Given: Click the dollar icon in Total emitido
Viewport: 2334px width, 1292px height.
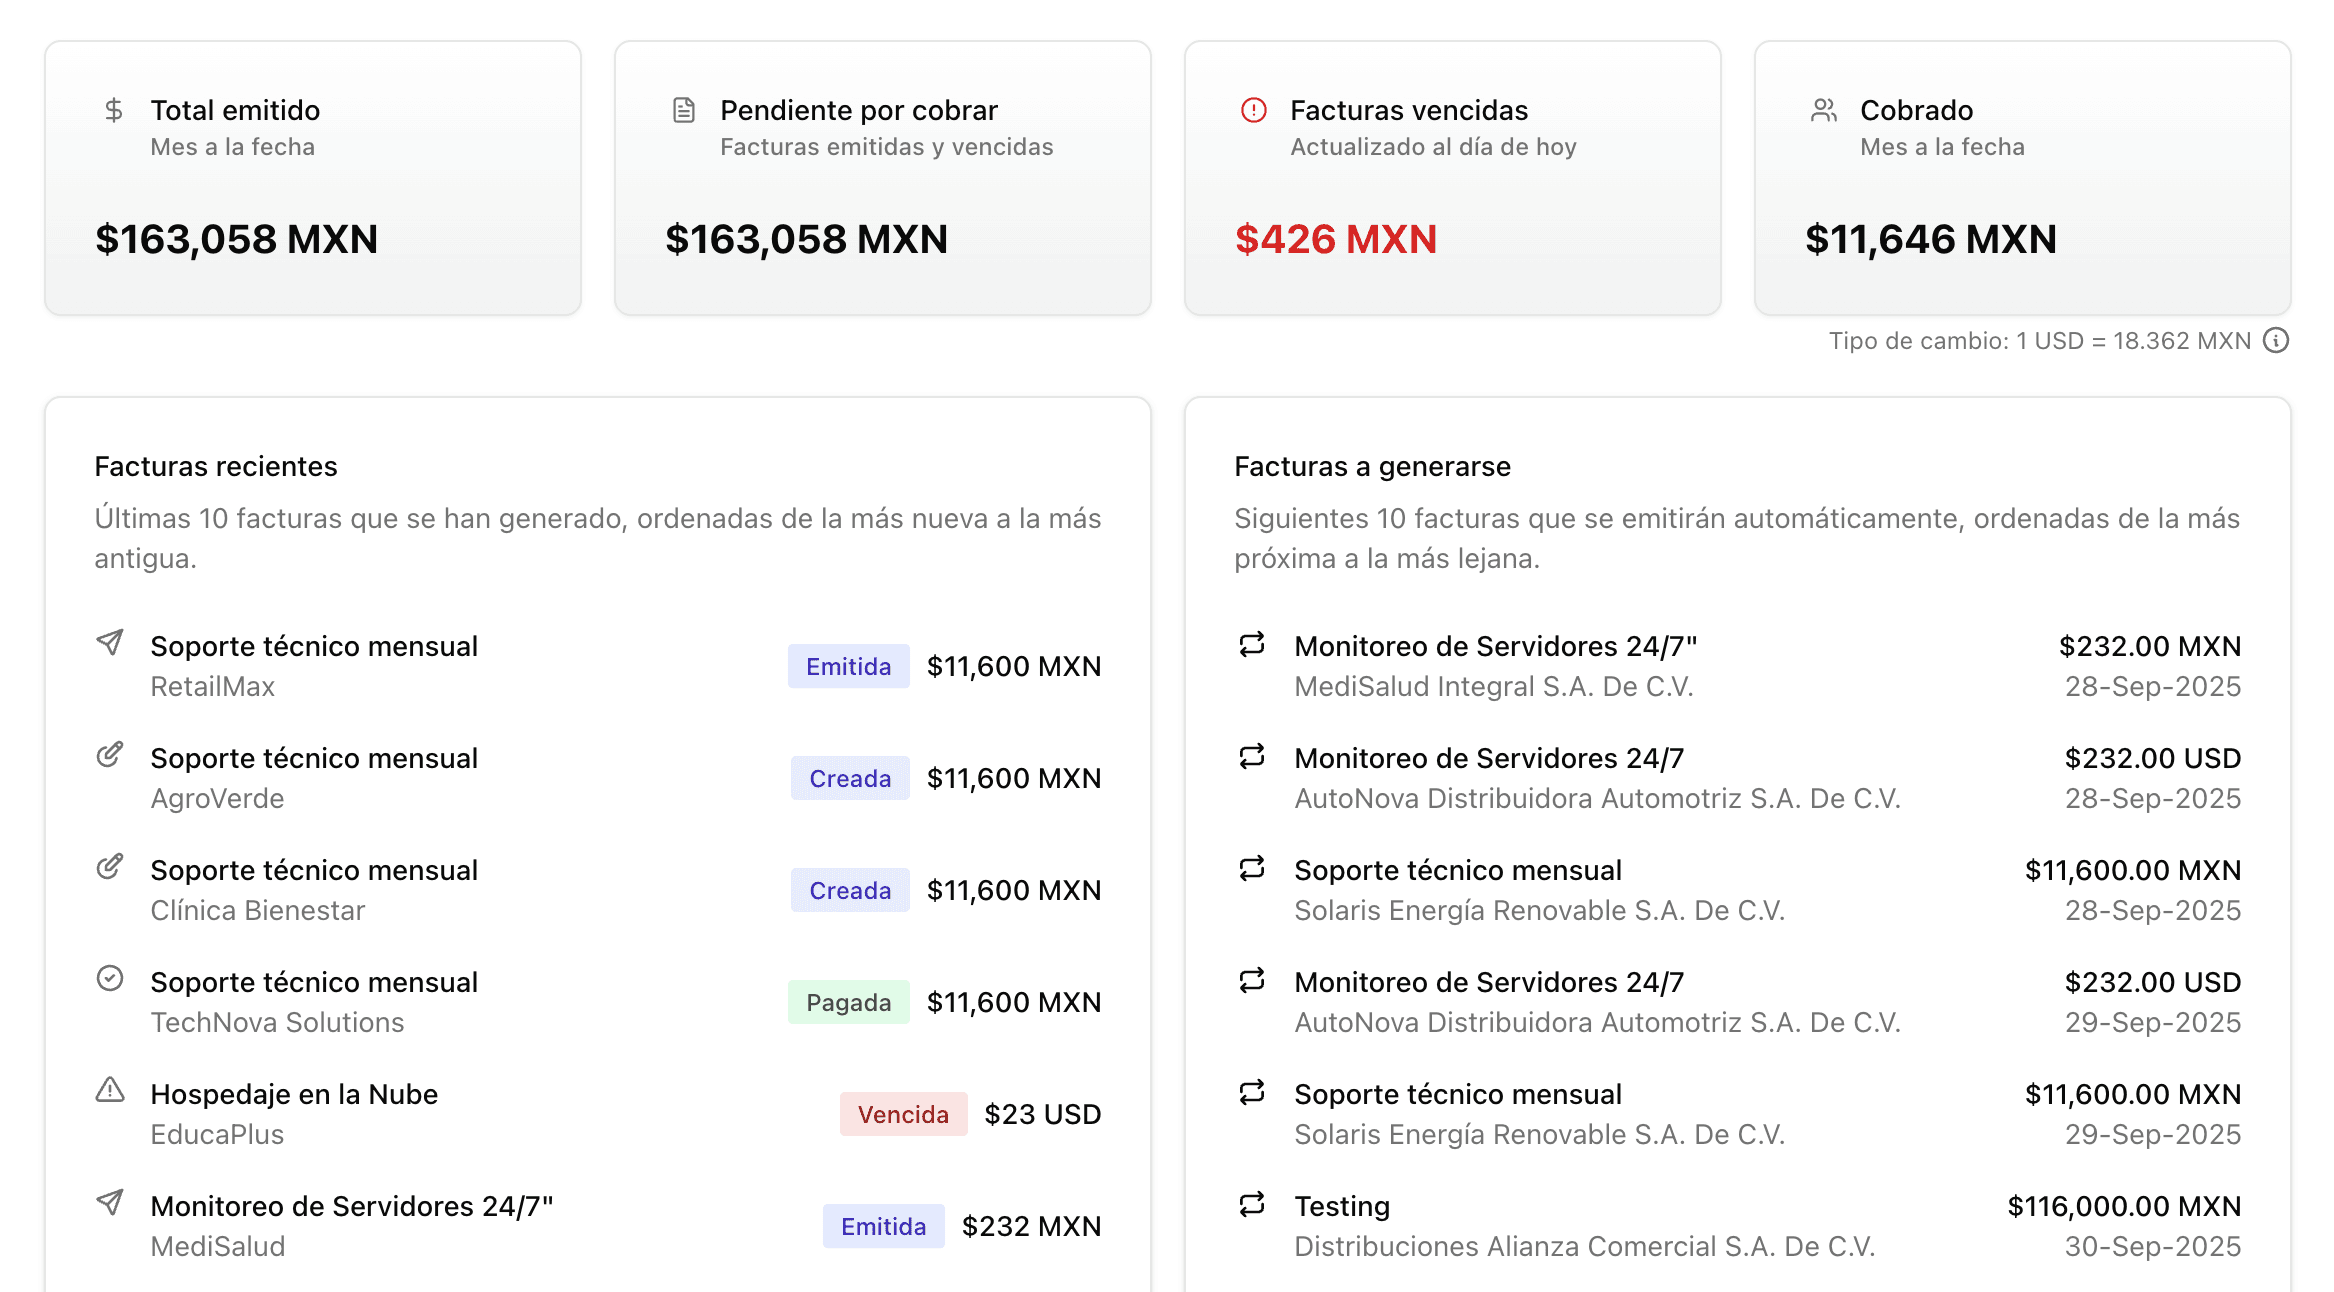Looking at the screenshot, I should tap(114, 110).
